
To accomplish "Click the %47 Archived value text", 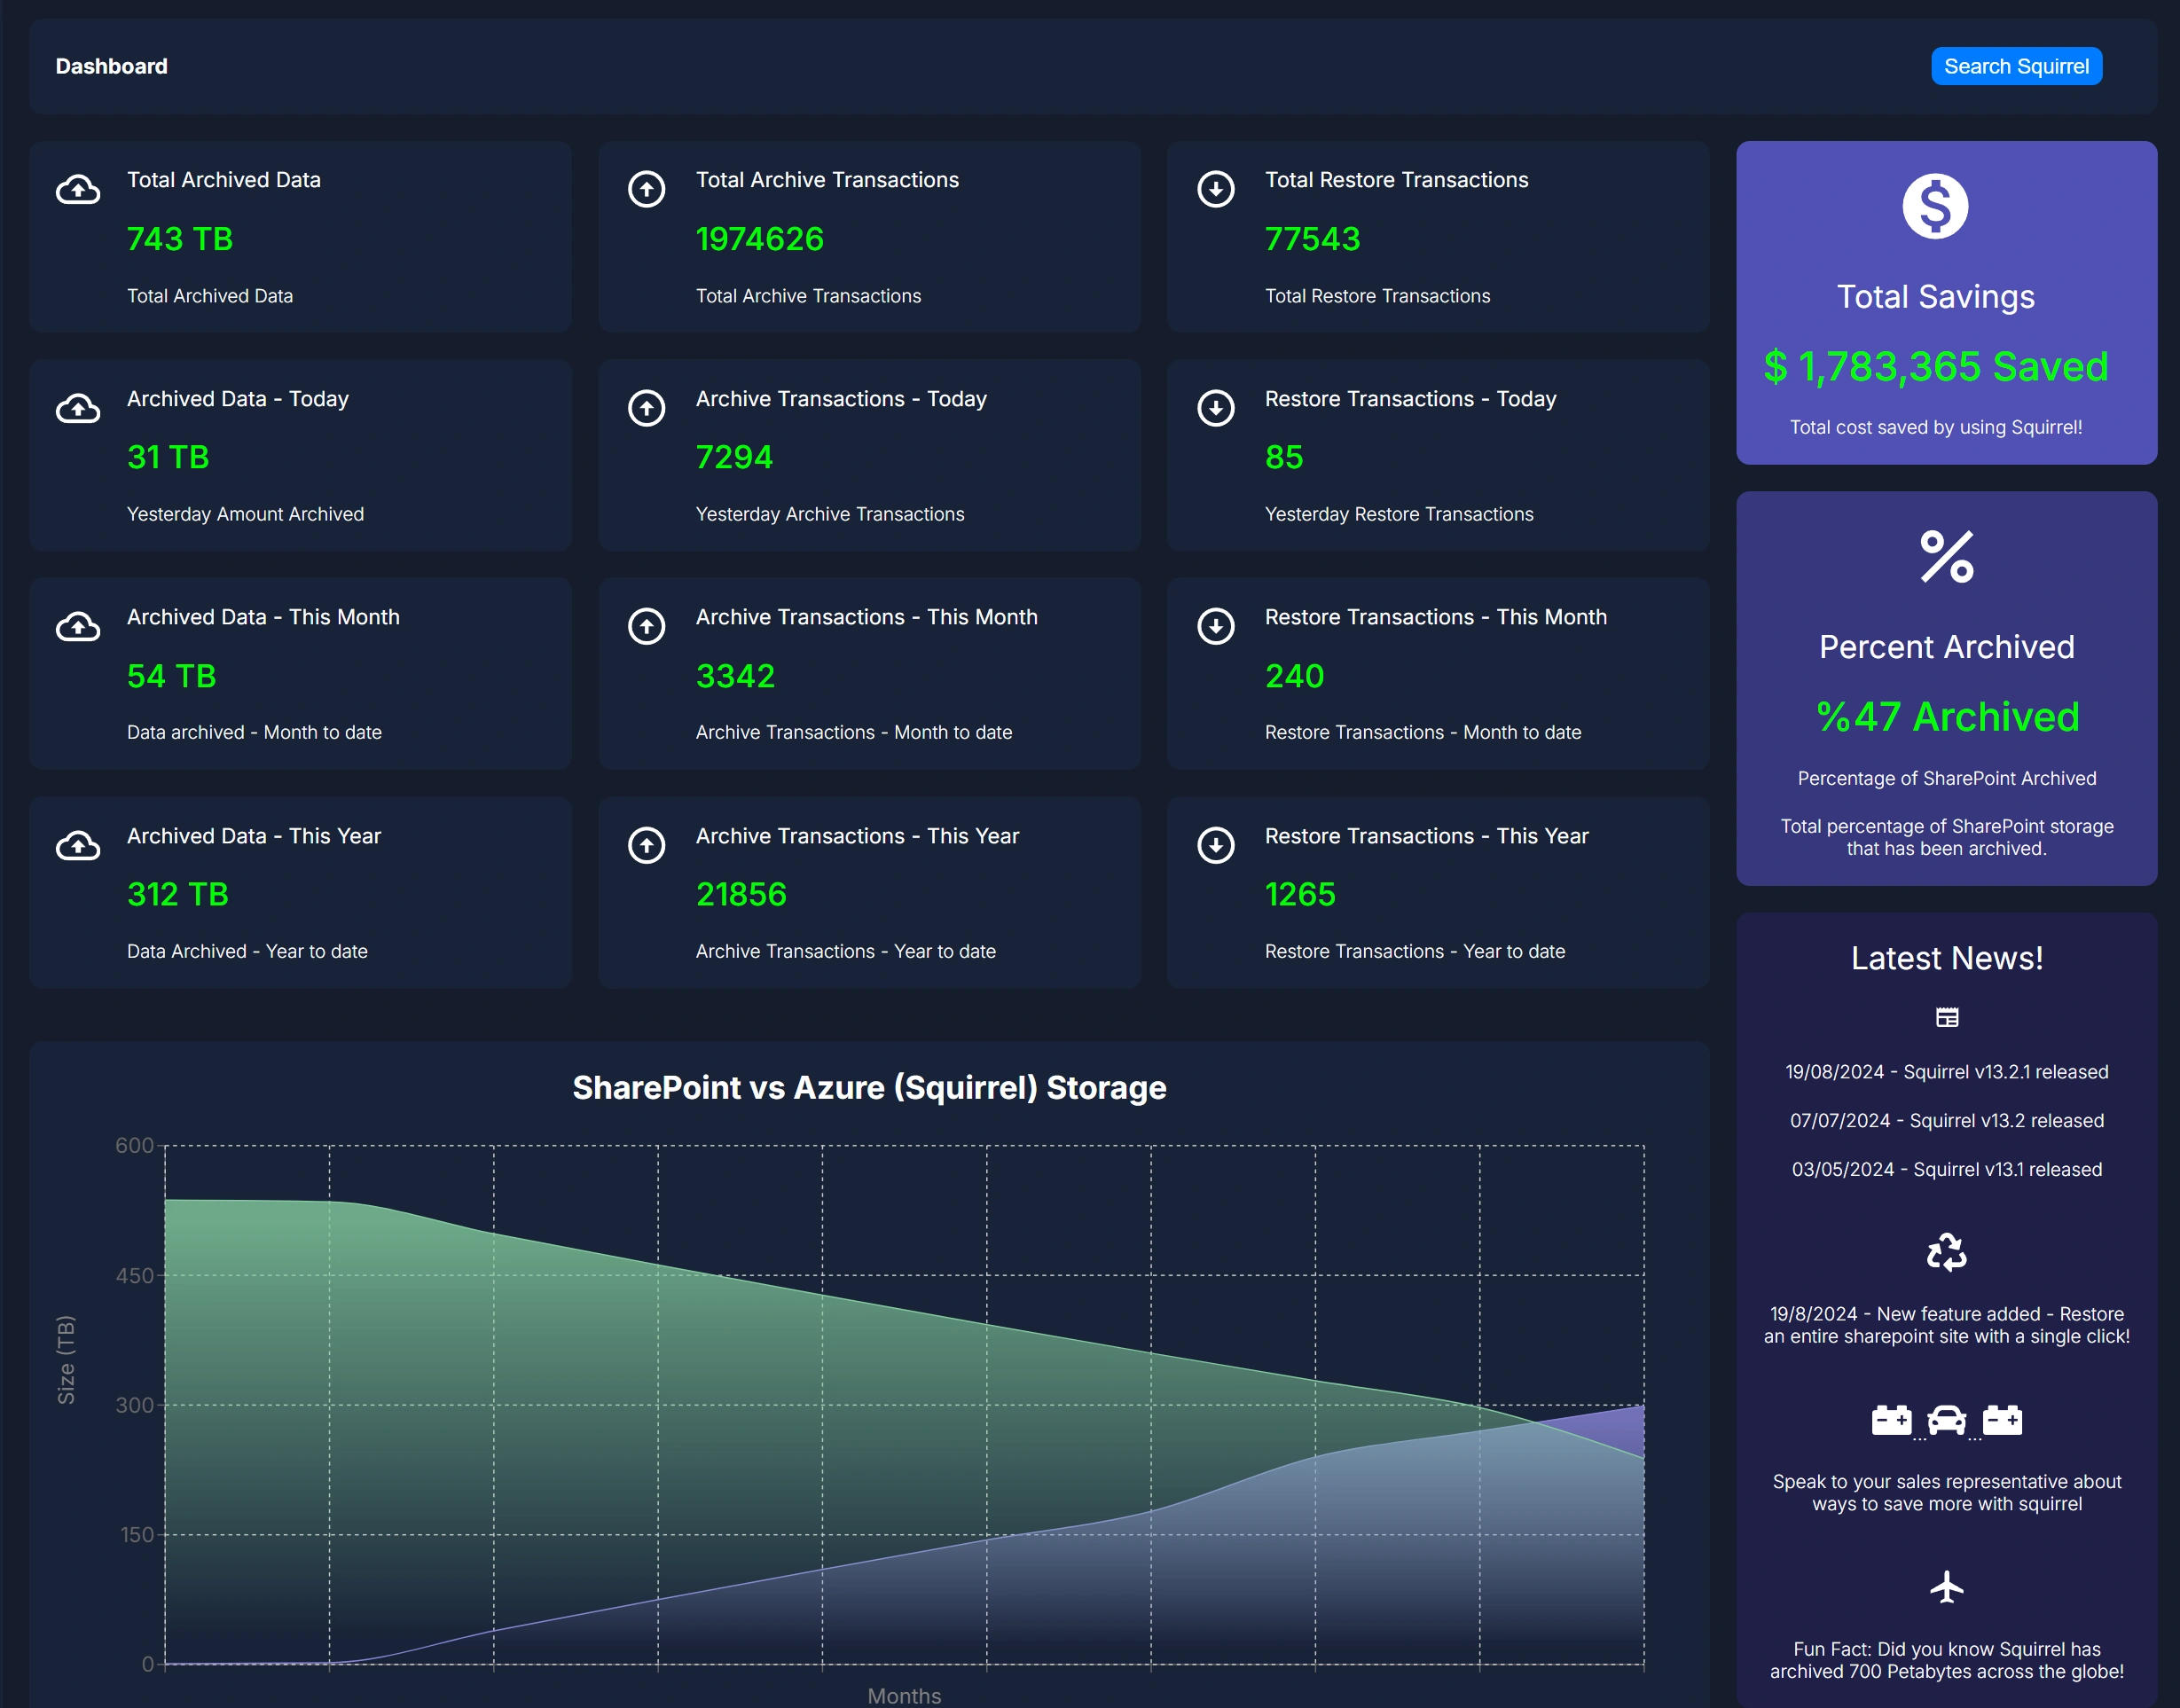I will pos(1946,717).
